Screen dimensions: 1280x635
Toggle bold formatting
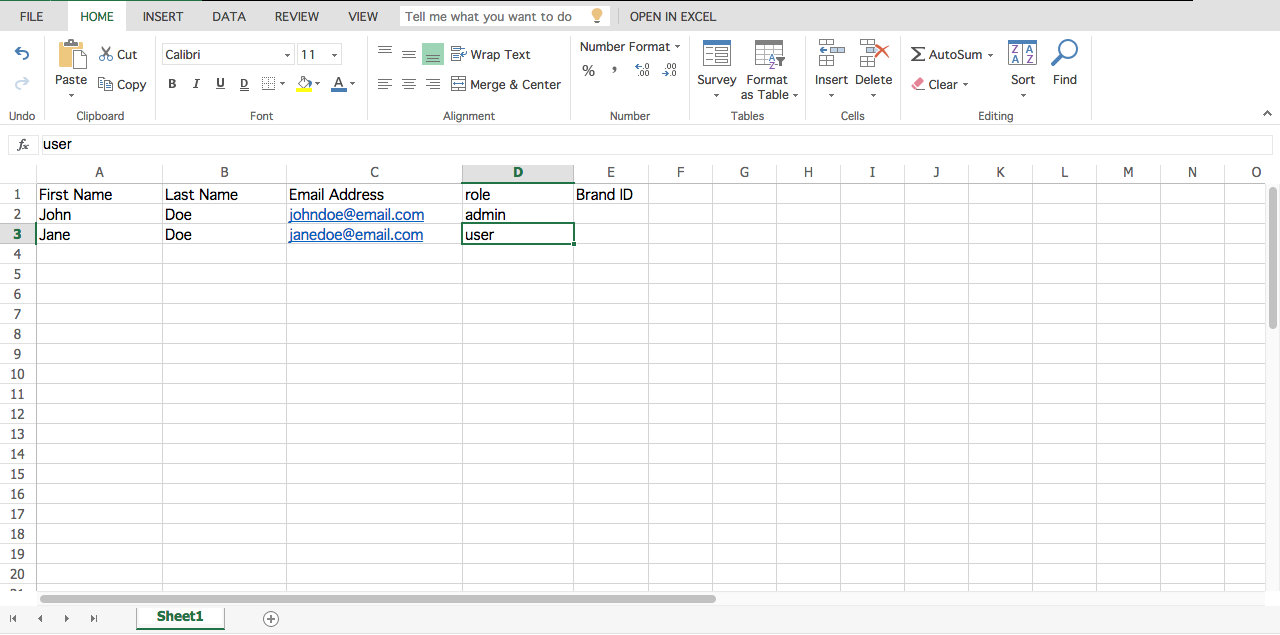172,84
